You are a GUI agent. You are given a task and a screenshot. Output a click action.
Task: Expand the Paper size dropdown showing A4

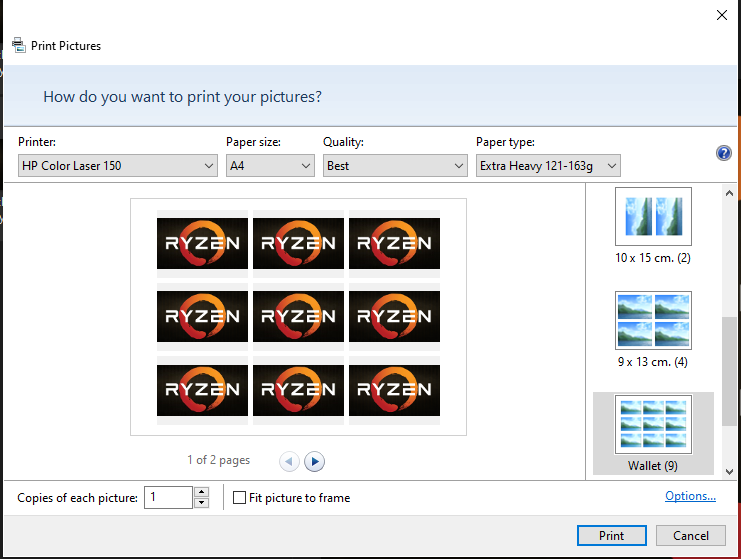pos(270,166)
